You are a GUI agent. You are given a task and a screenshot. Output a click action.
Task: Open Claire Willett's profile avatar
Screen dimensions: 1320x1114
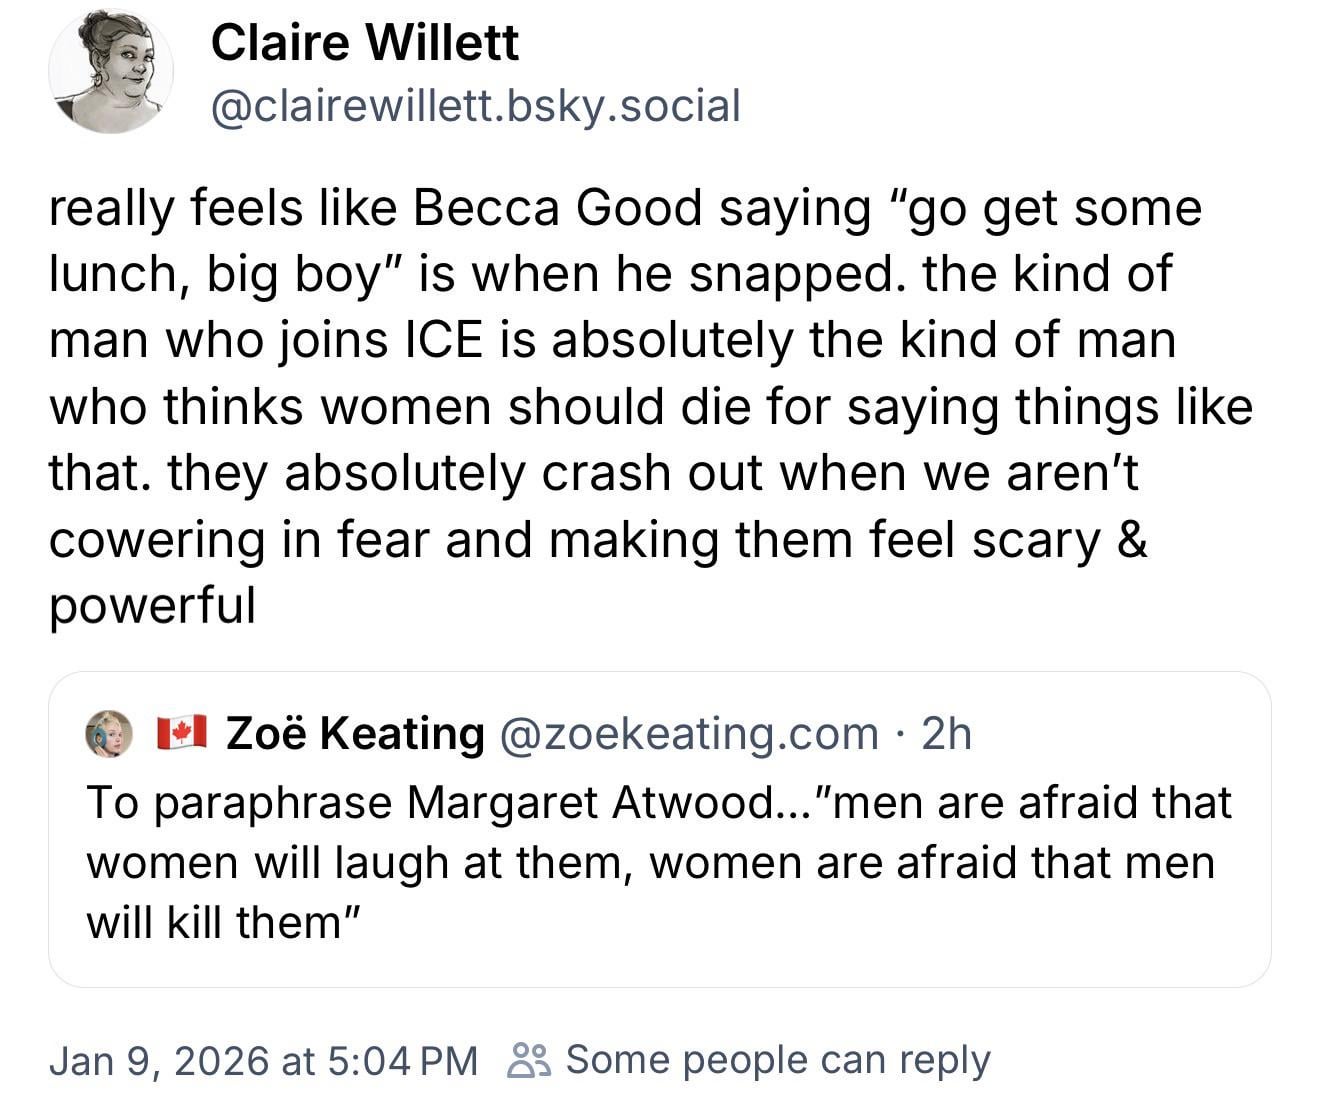point(111,72)
